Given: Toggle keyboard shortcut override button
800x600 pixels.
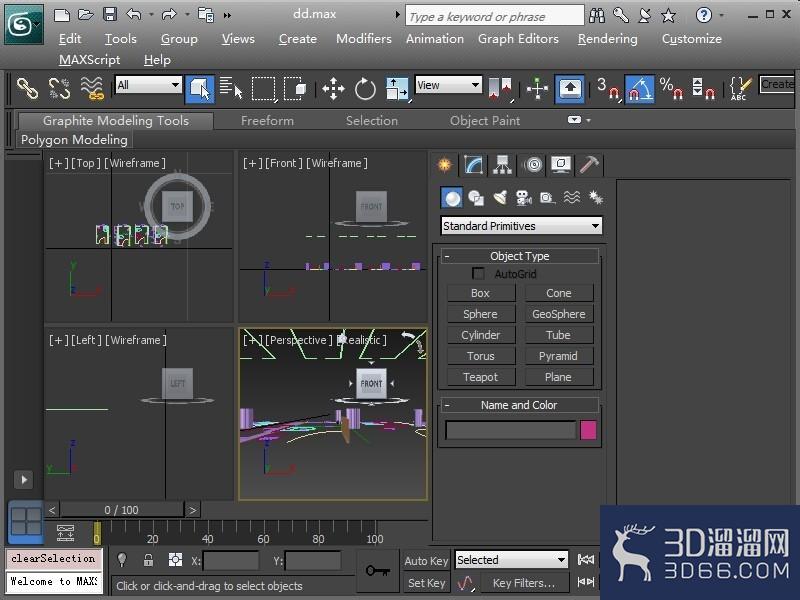Looking at the screenshot, I should point(570,89).
